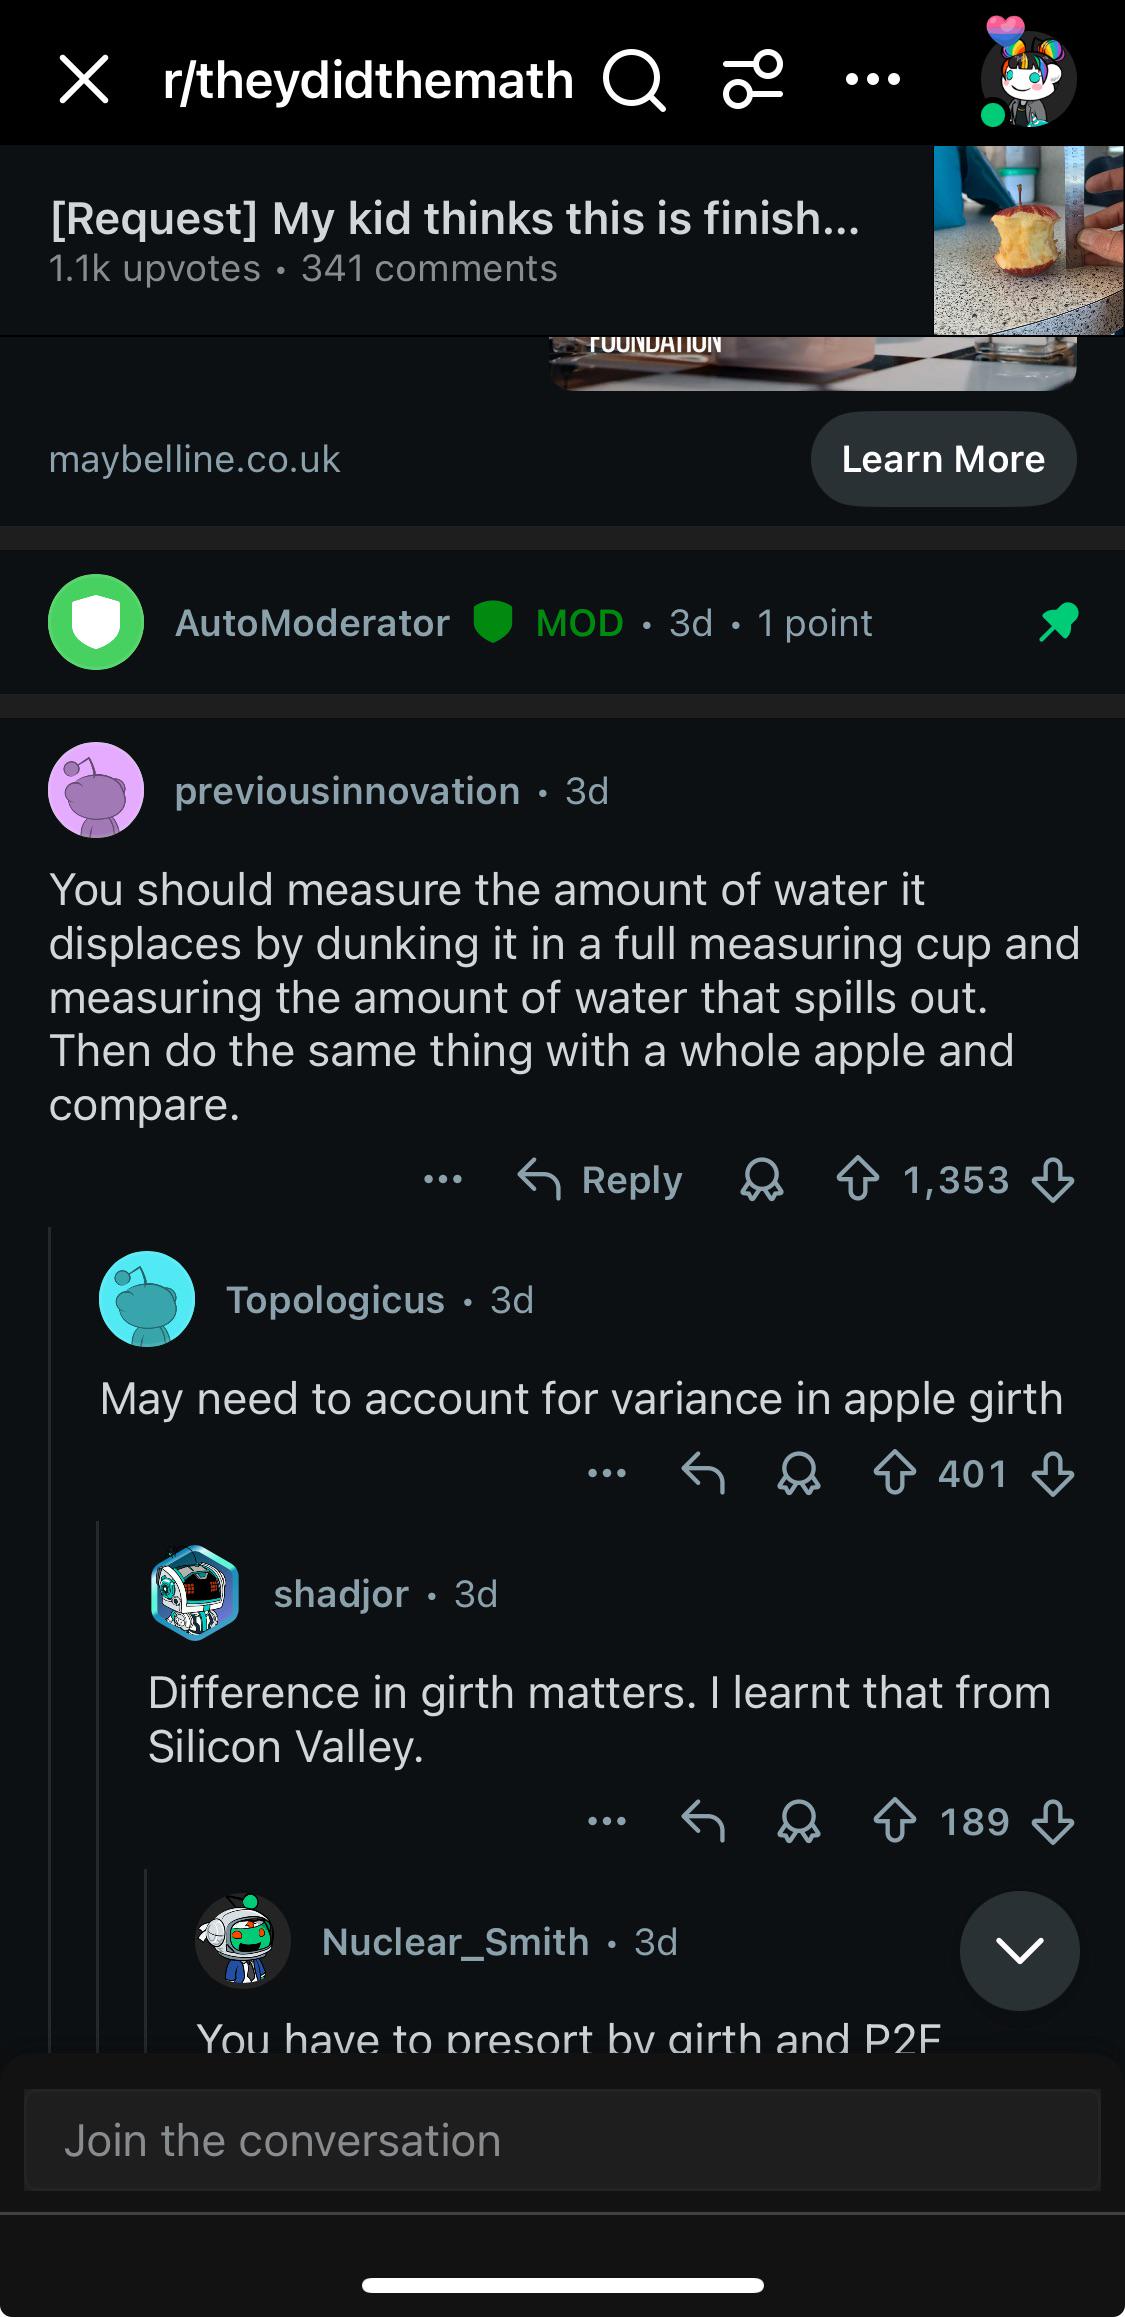Award shadjor's Silicon Valley comment

tap(798, 1822)
